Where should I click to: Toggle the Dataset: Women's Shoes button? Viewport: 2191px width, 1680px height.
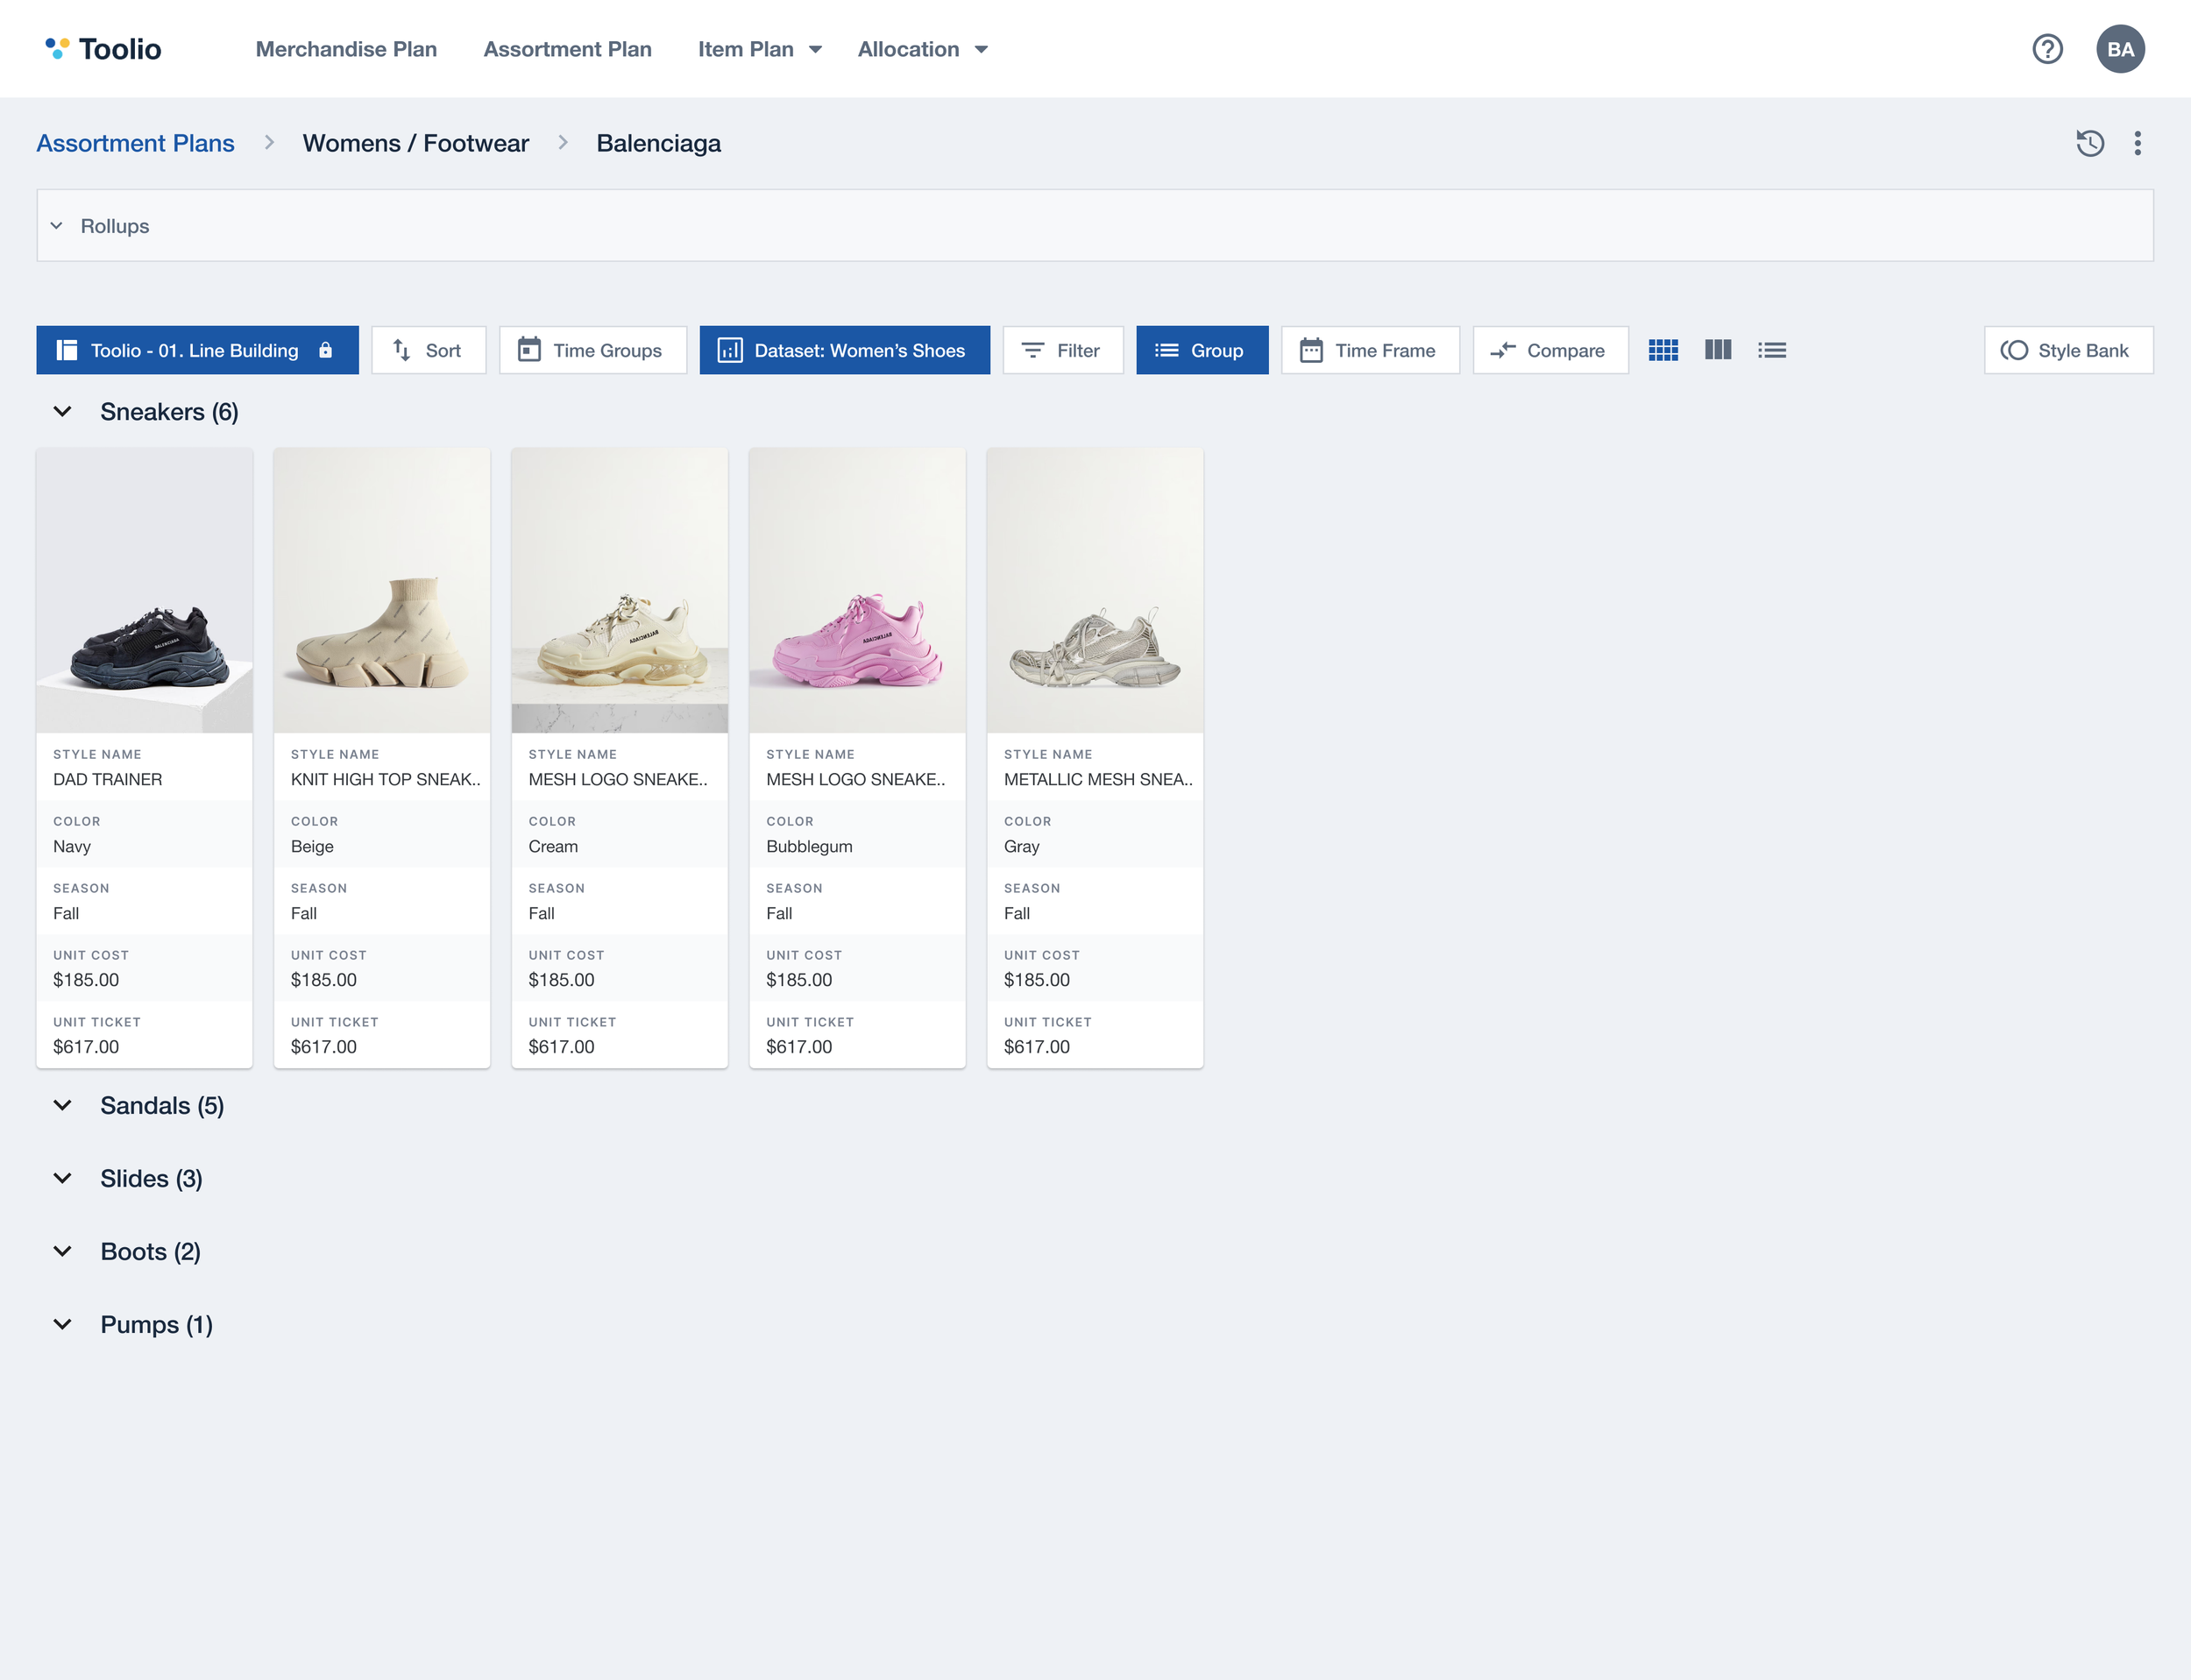844,350
